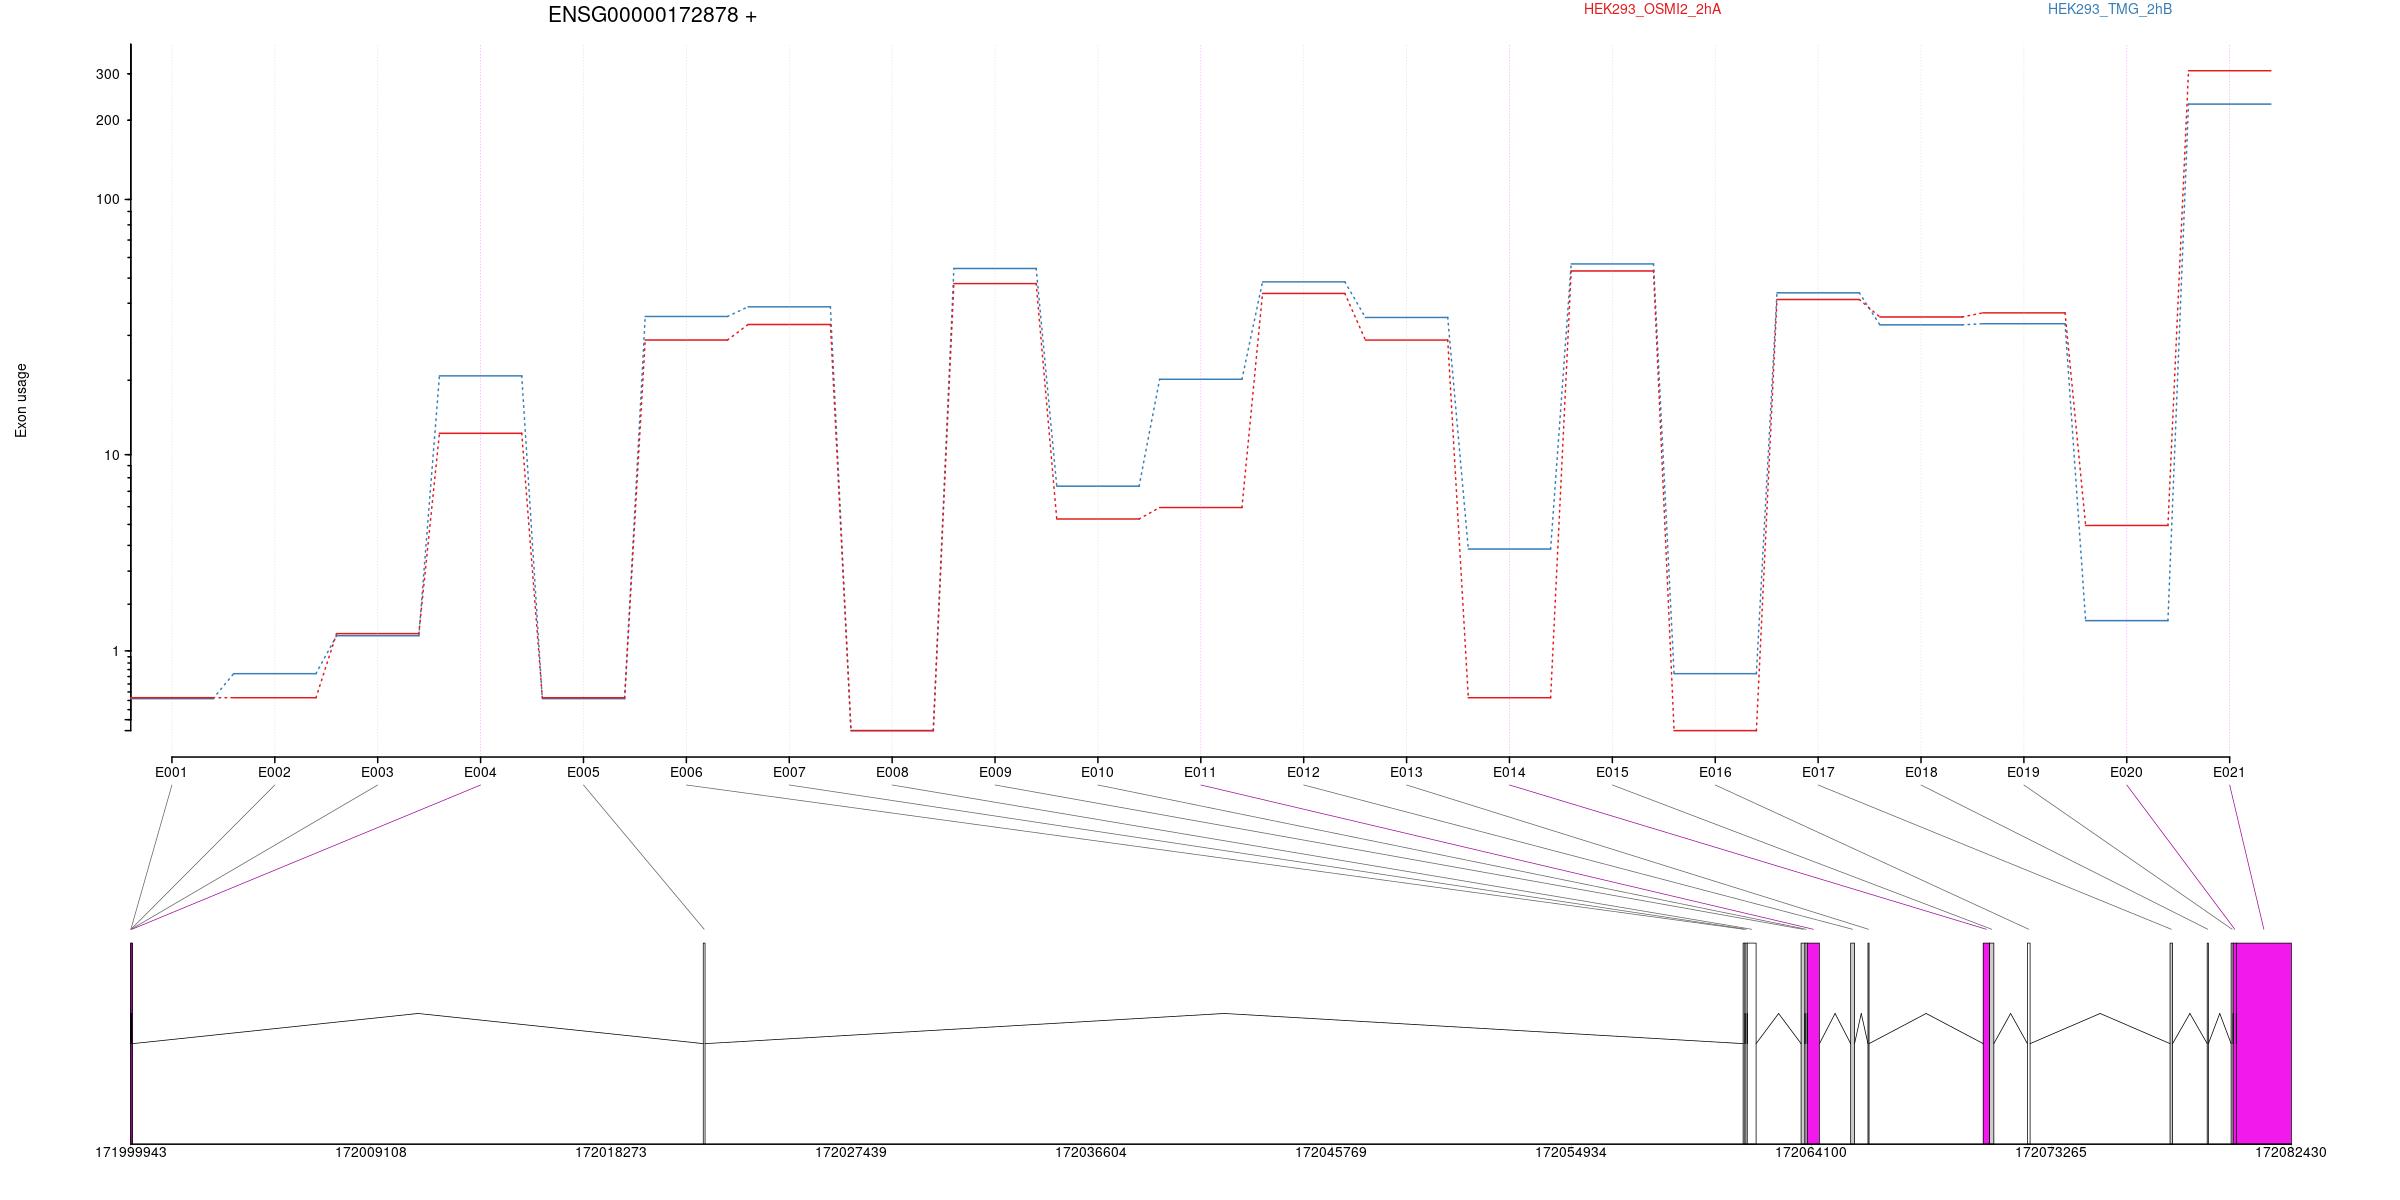Click exon label E007
This screenshot has height=1200, width=2400.
pyautogui.click(x=789, y=772)
